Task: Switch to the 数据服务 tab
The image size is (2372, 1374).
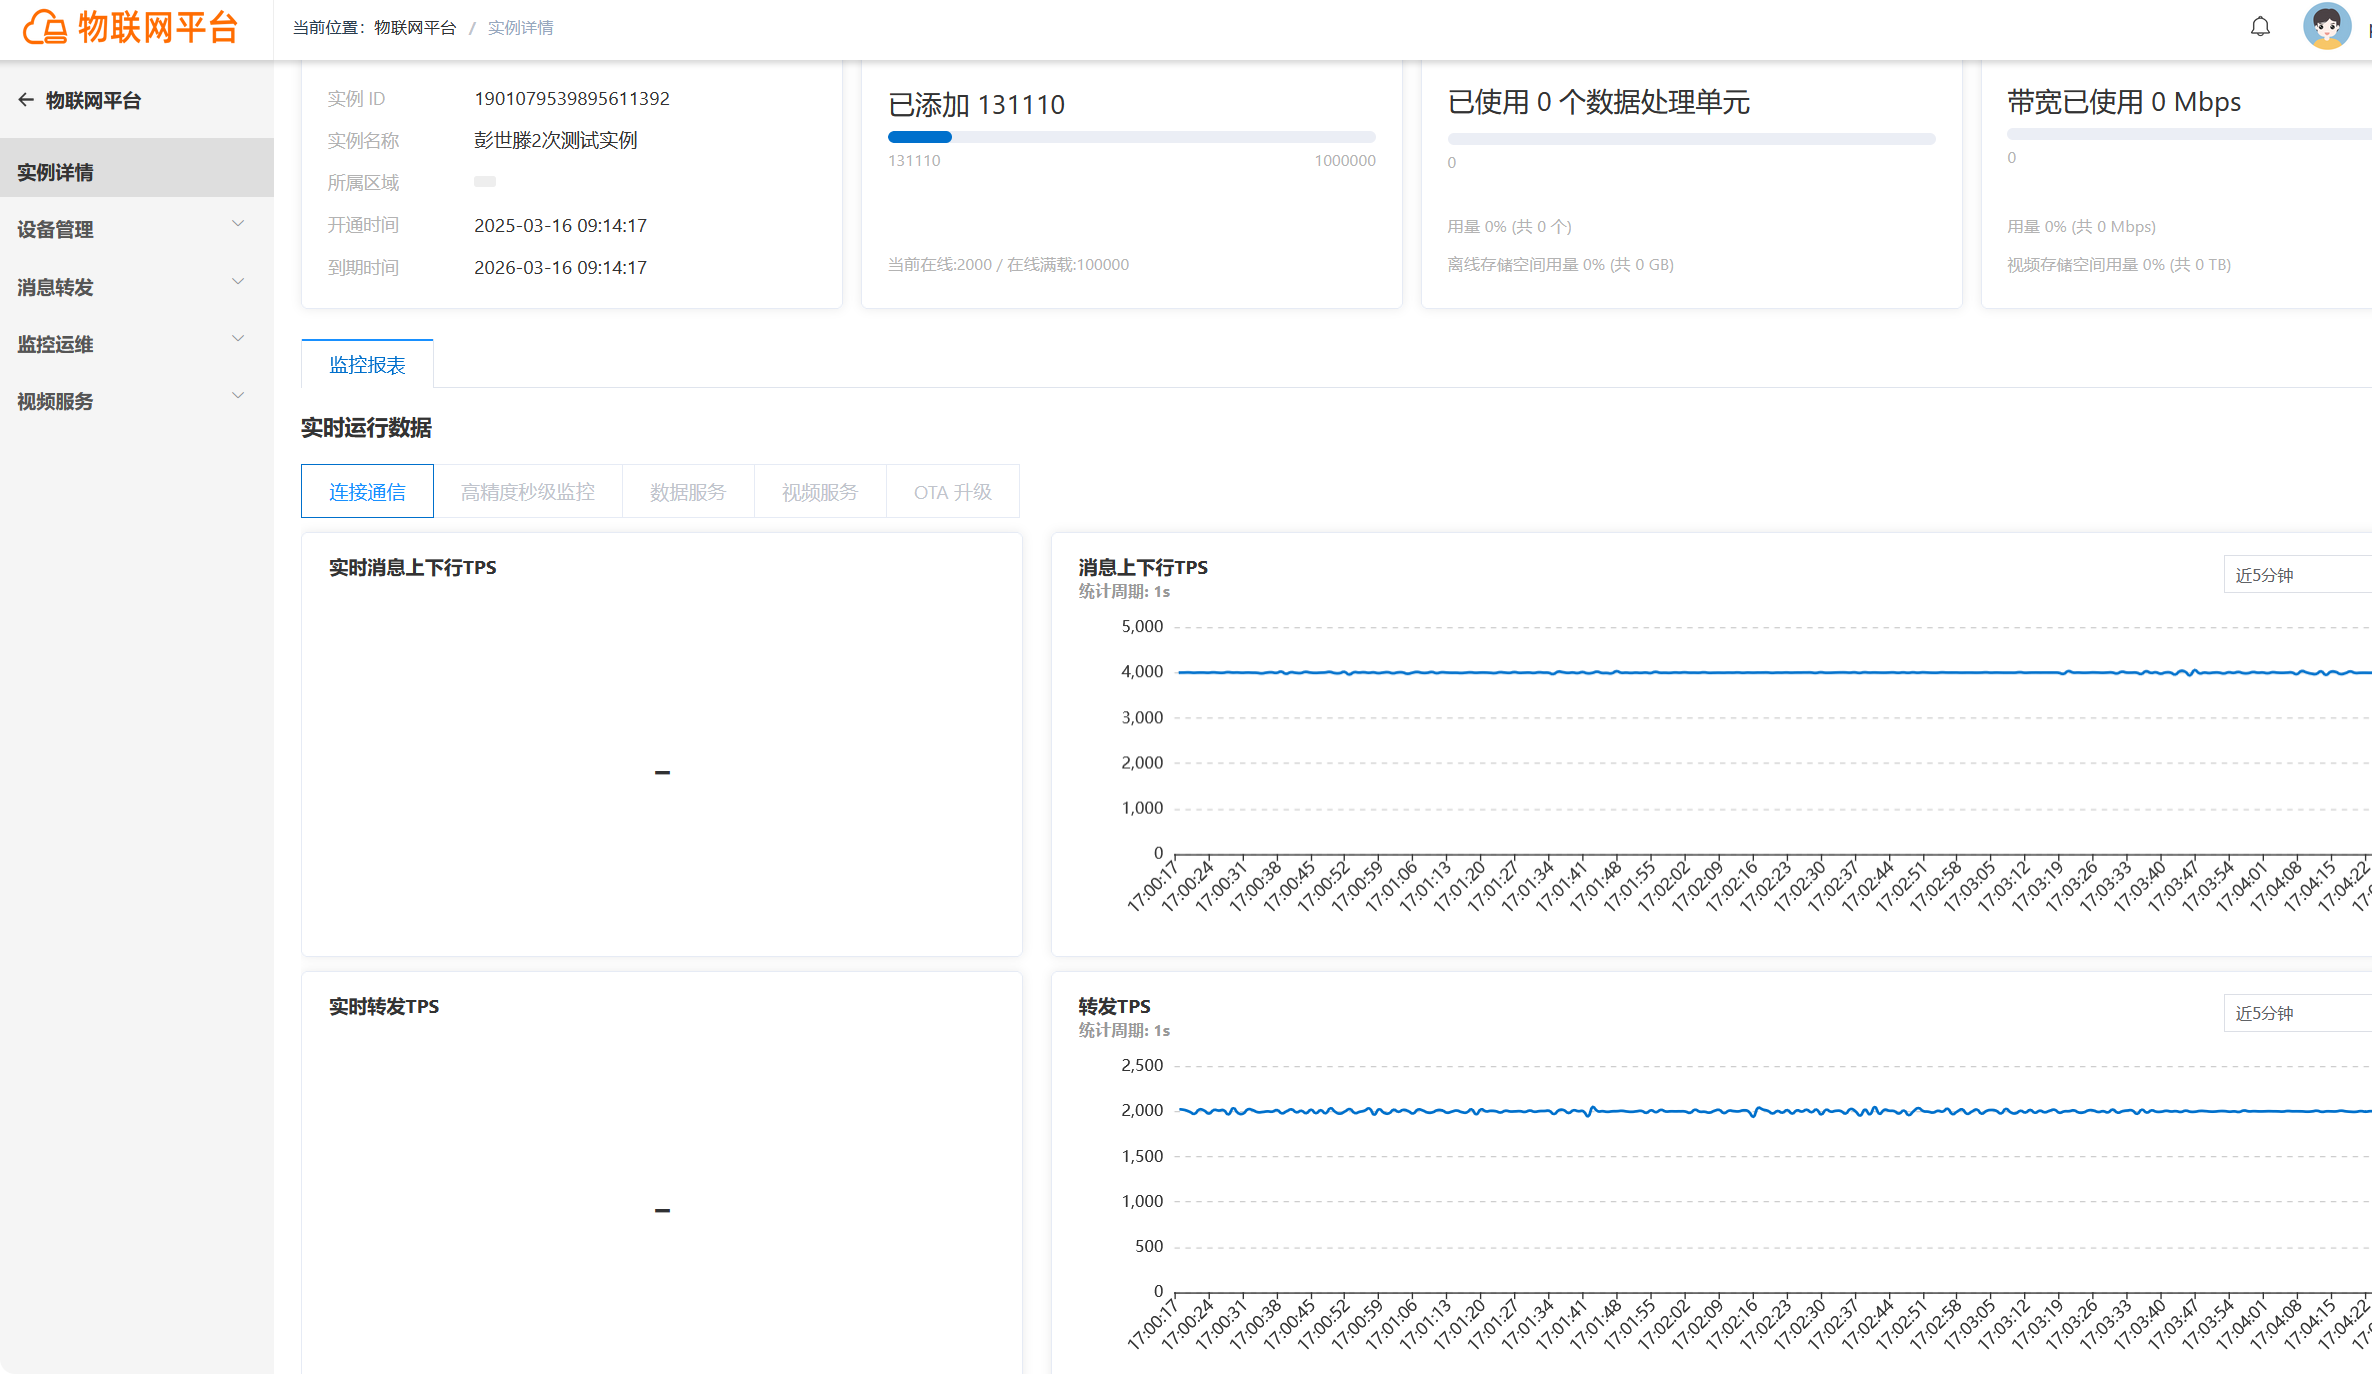Action: [688, 491]
